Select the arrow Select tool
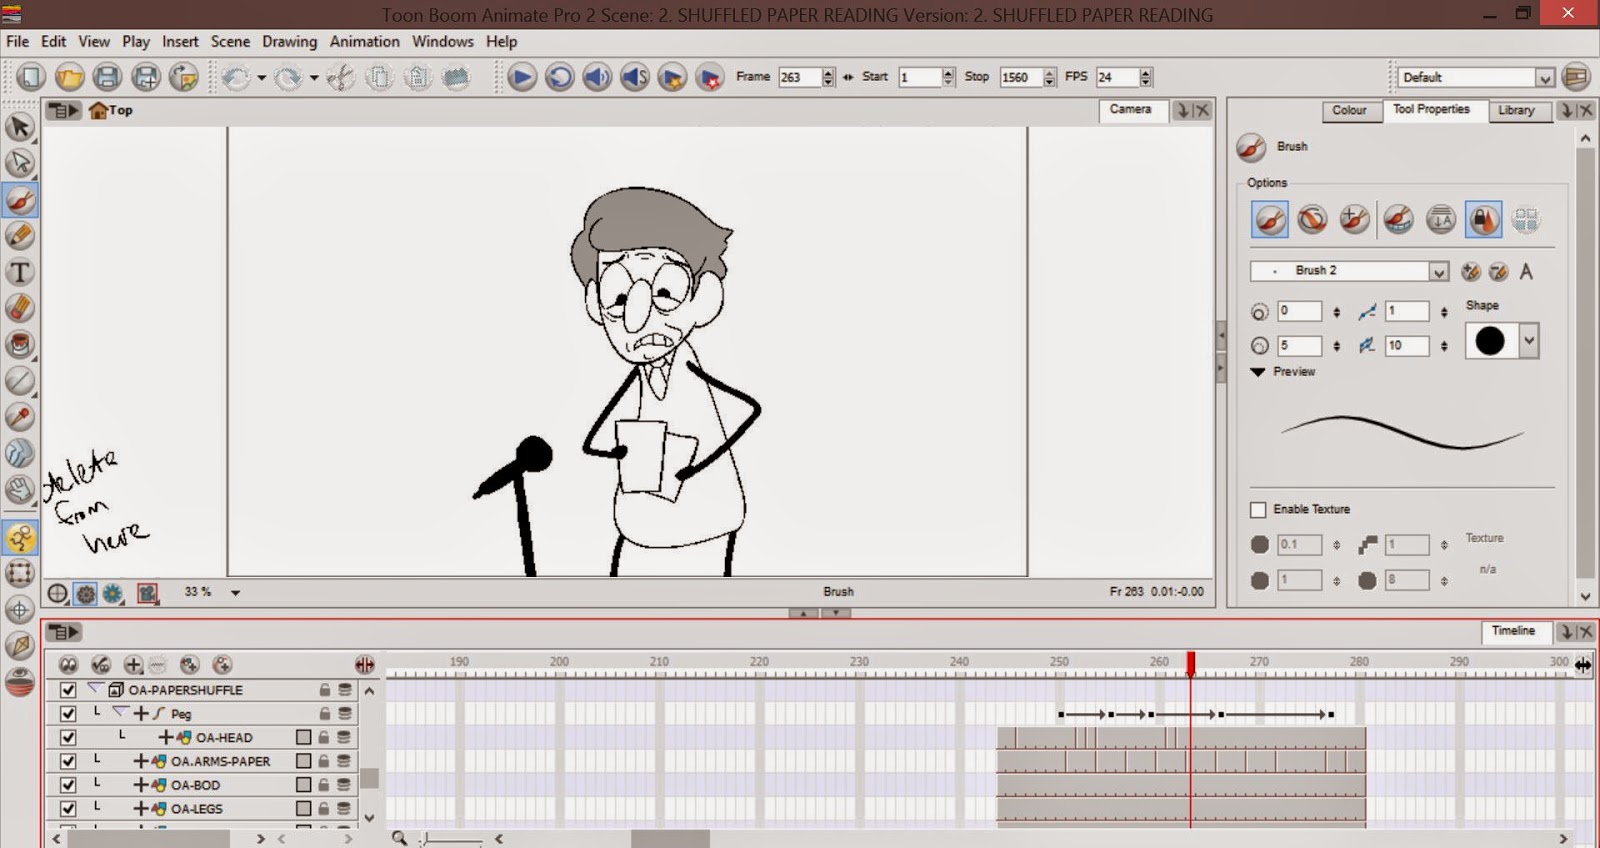The height and width of the screenshot is (848, 1600). [x=20, y=127]
